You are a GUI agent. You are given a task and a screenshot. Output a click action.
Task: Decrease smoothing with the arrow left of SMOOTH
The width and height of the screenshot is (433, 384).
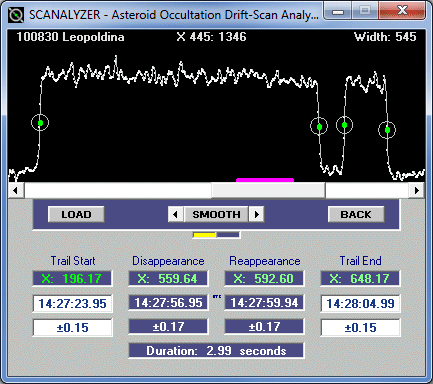pos(175,214)
